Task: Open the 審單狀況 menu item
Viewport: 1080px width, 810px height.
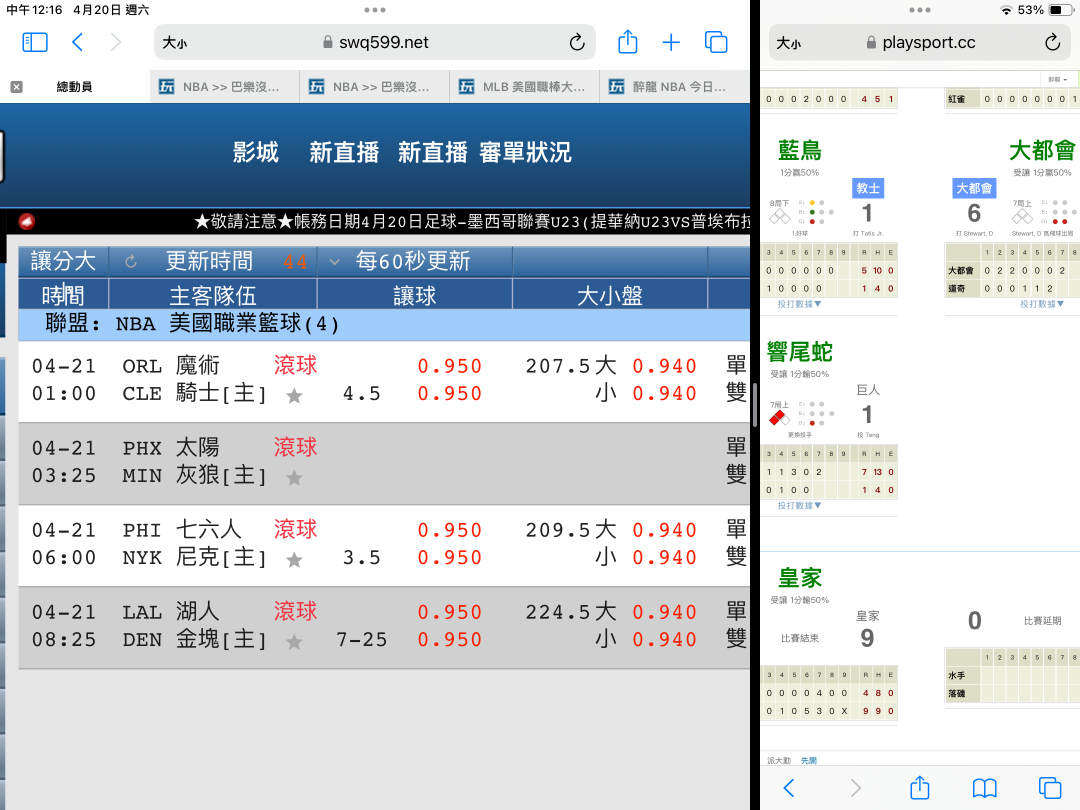Action: pos(526,152)
